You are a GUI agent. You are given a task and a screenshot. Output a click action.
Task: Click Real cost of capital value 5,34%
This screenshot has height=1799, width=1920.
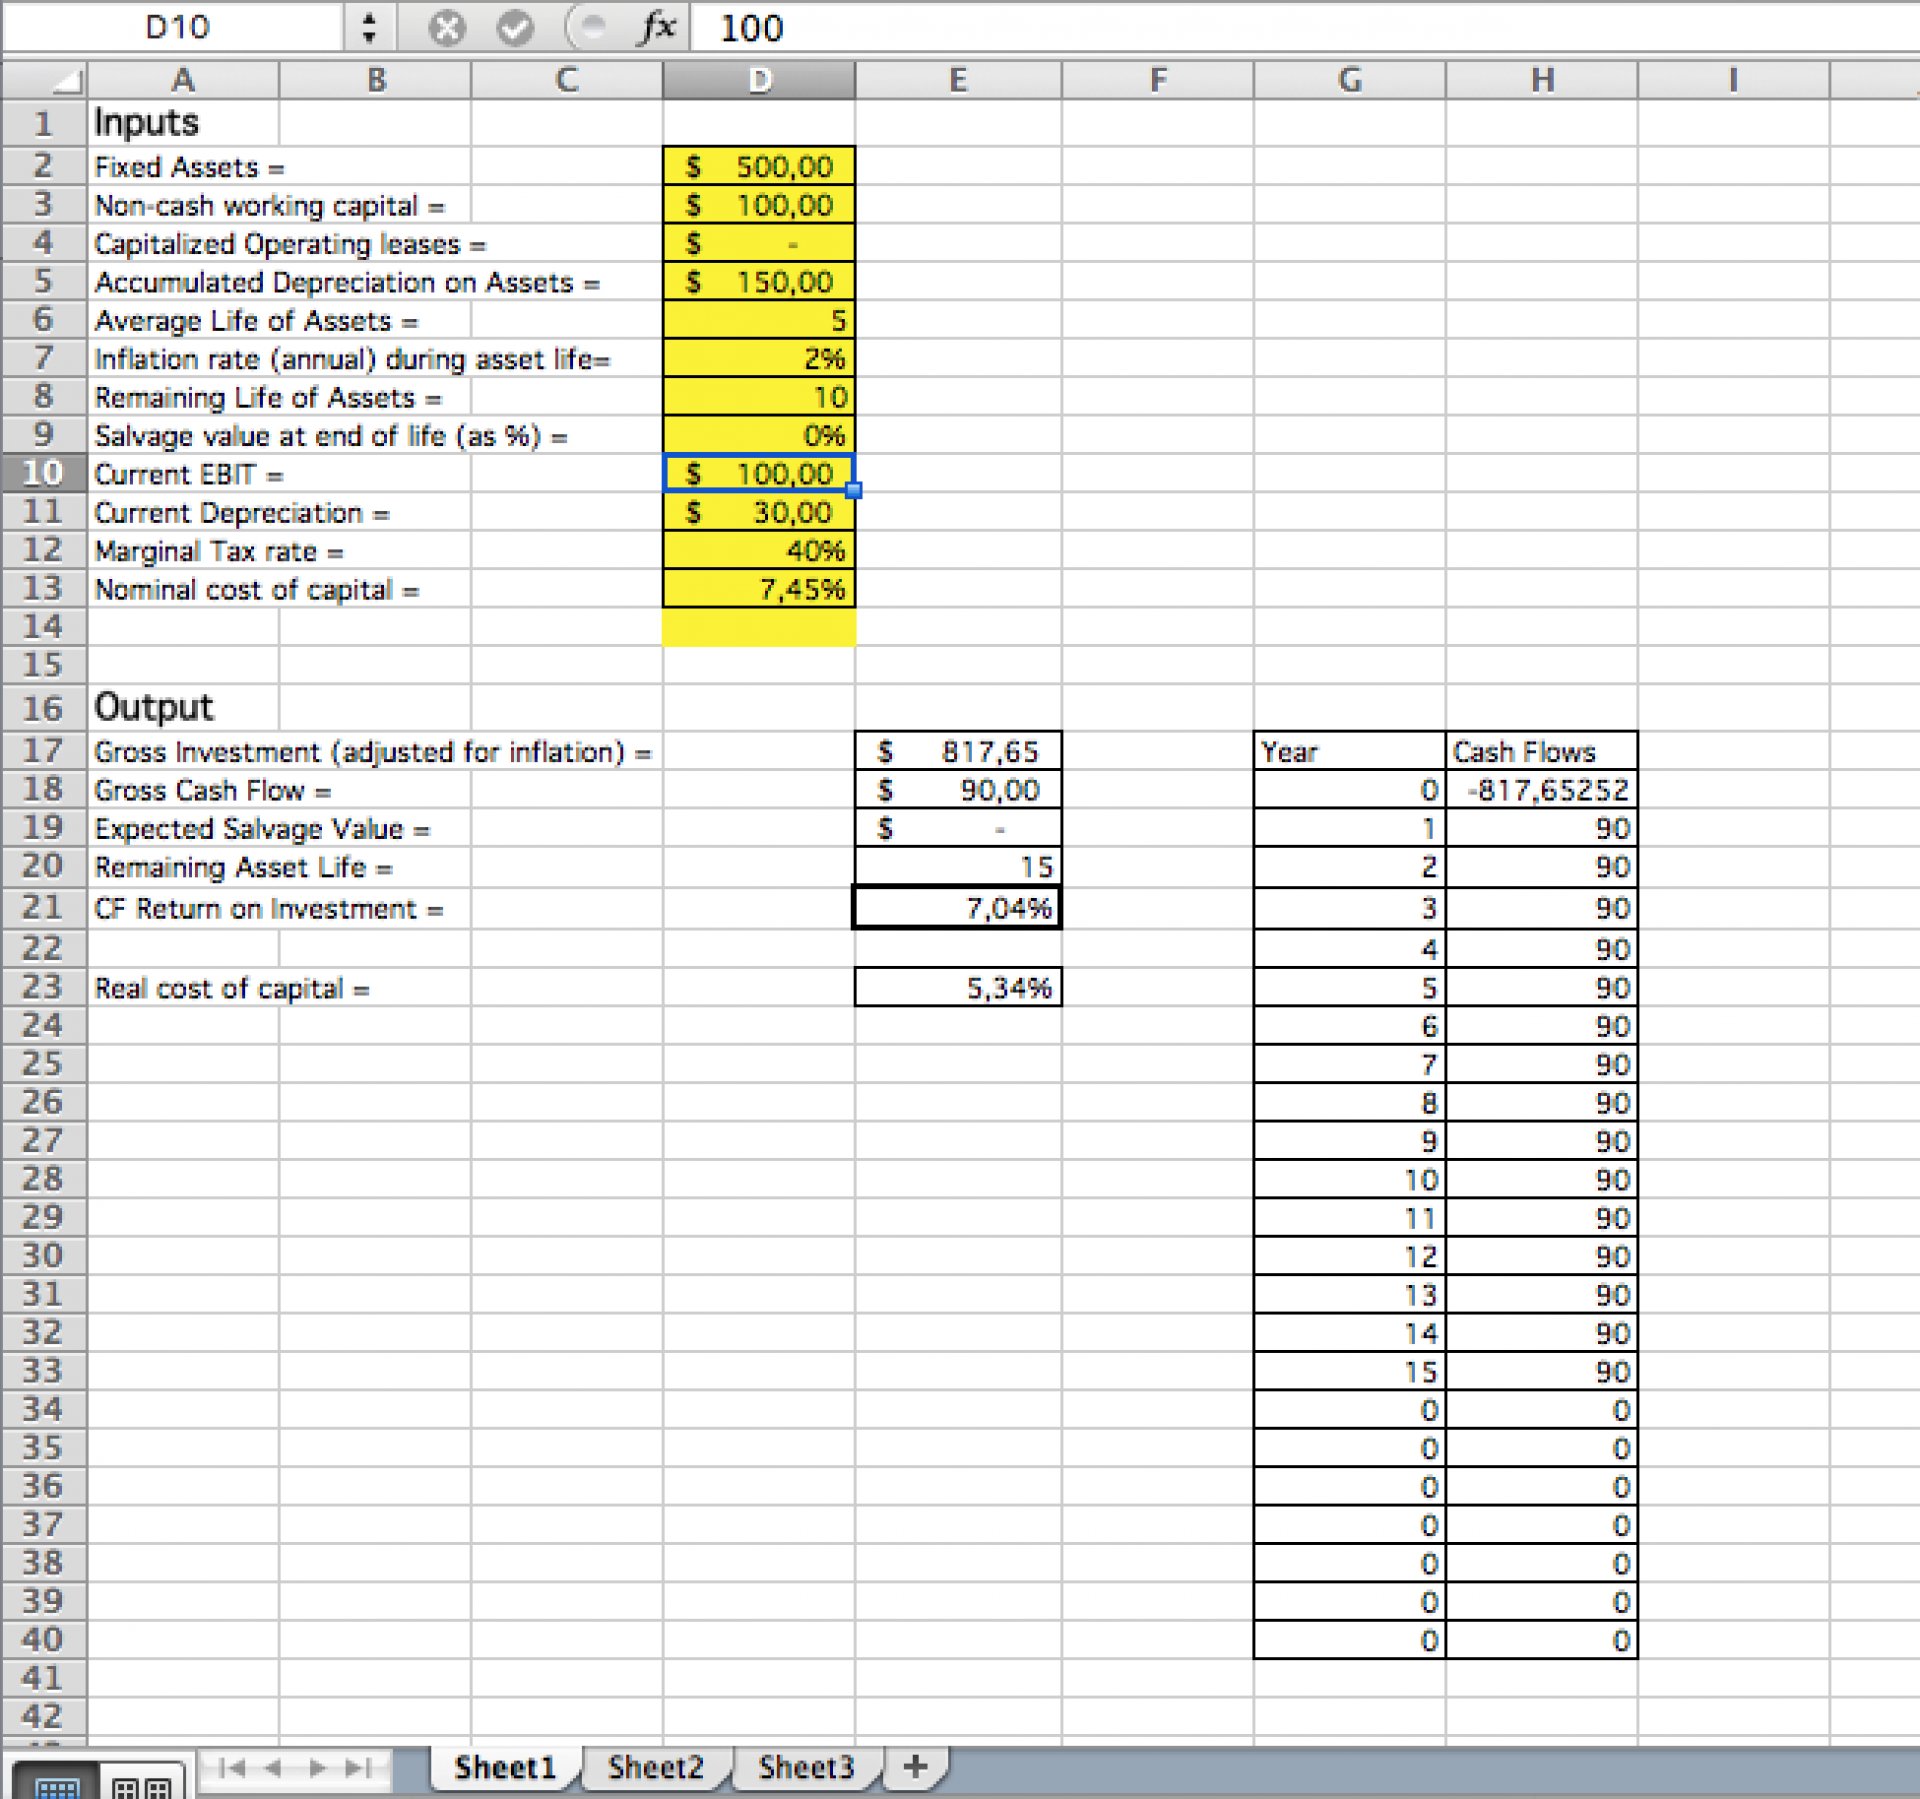[x=958, y=988]
